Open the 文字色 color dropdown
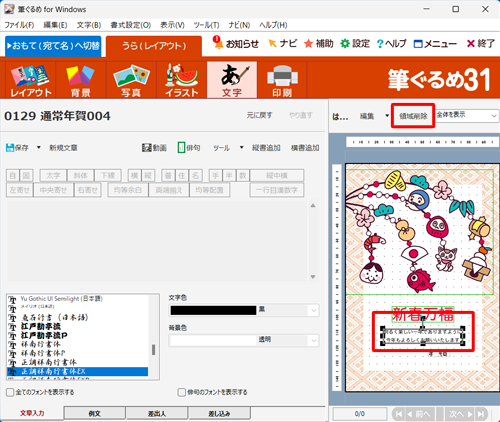500x422 pixels. (x=314, y=310)
